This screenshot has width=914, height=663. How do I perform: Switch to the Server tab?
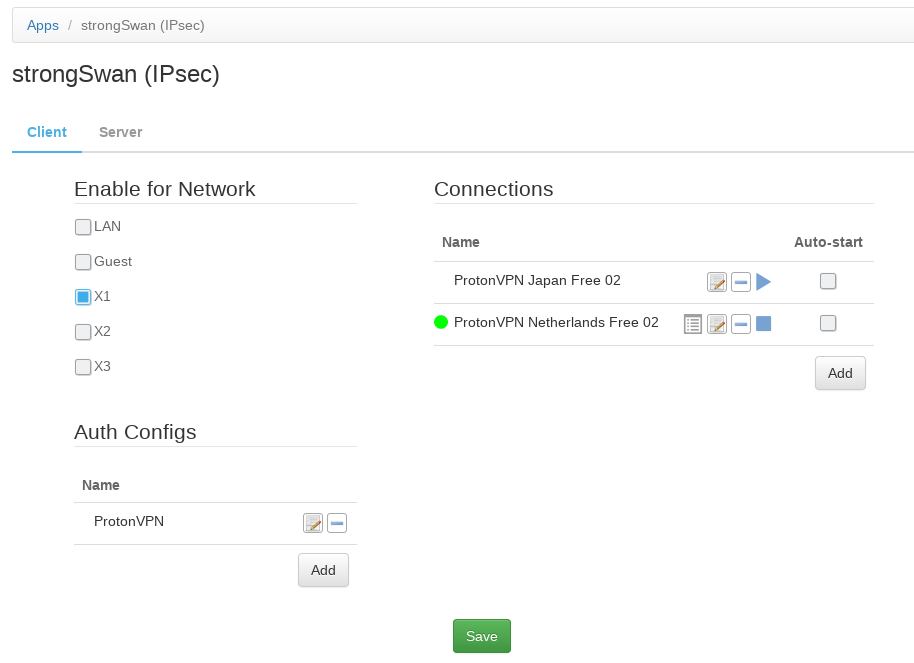coord(120,132)
